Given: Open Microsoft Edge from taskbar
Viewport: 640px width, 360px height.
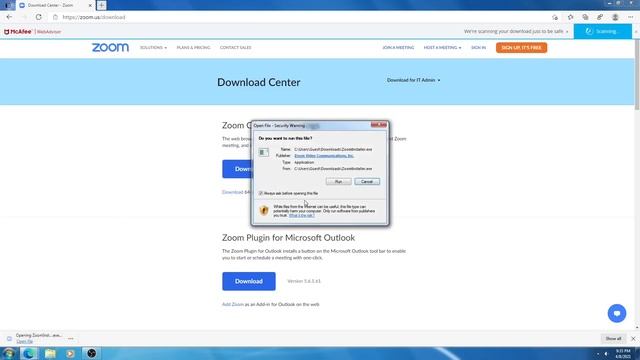Looking at the screenshot, I should (x=29, y=353).
